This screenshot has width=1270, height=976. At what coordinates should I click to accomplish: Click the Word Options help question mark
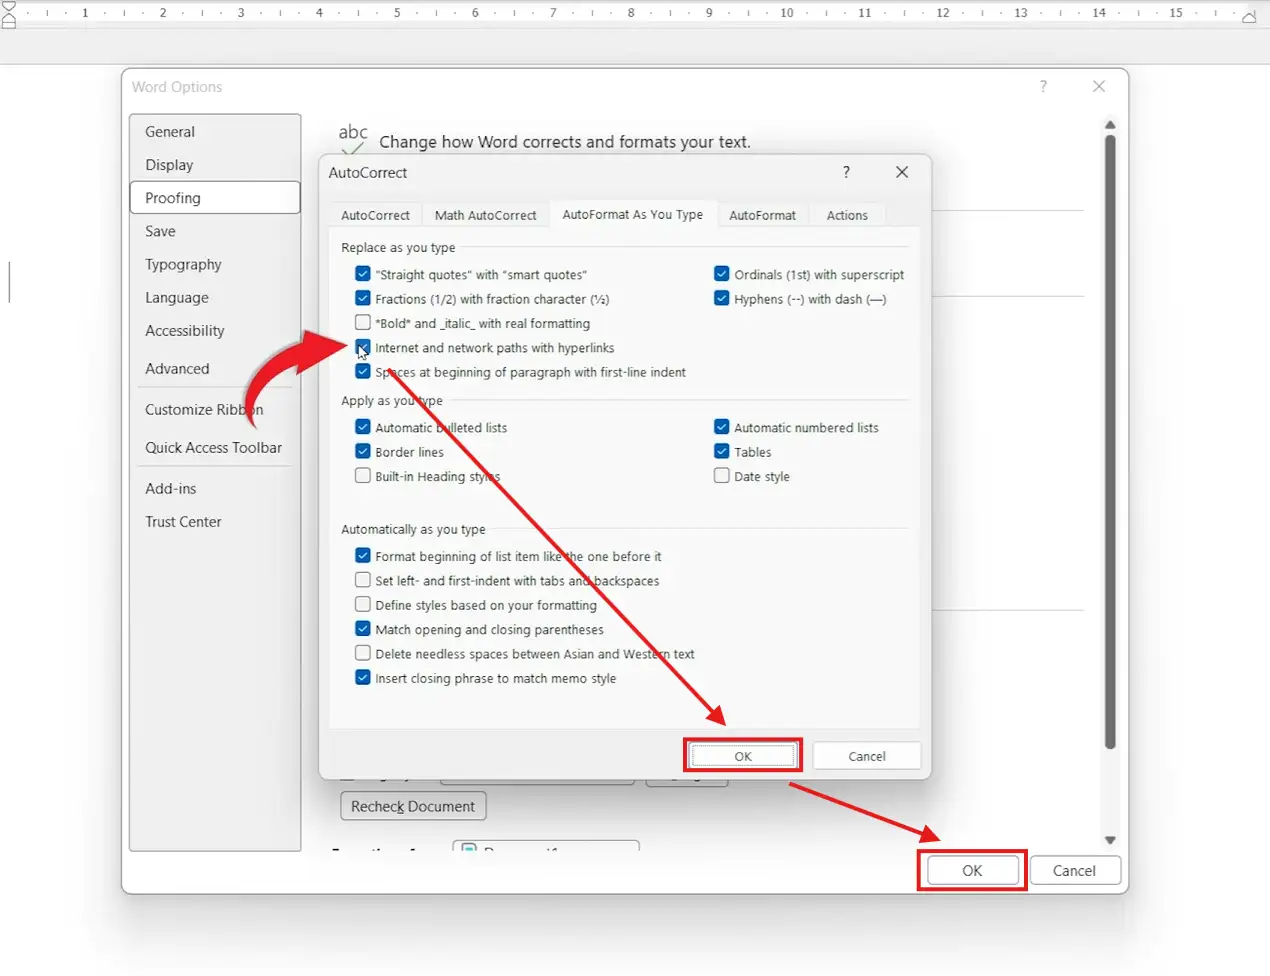pyautogui.click(x=1043, y=86)
